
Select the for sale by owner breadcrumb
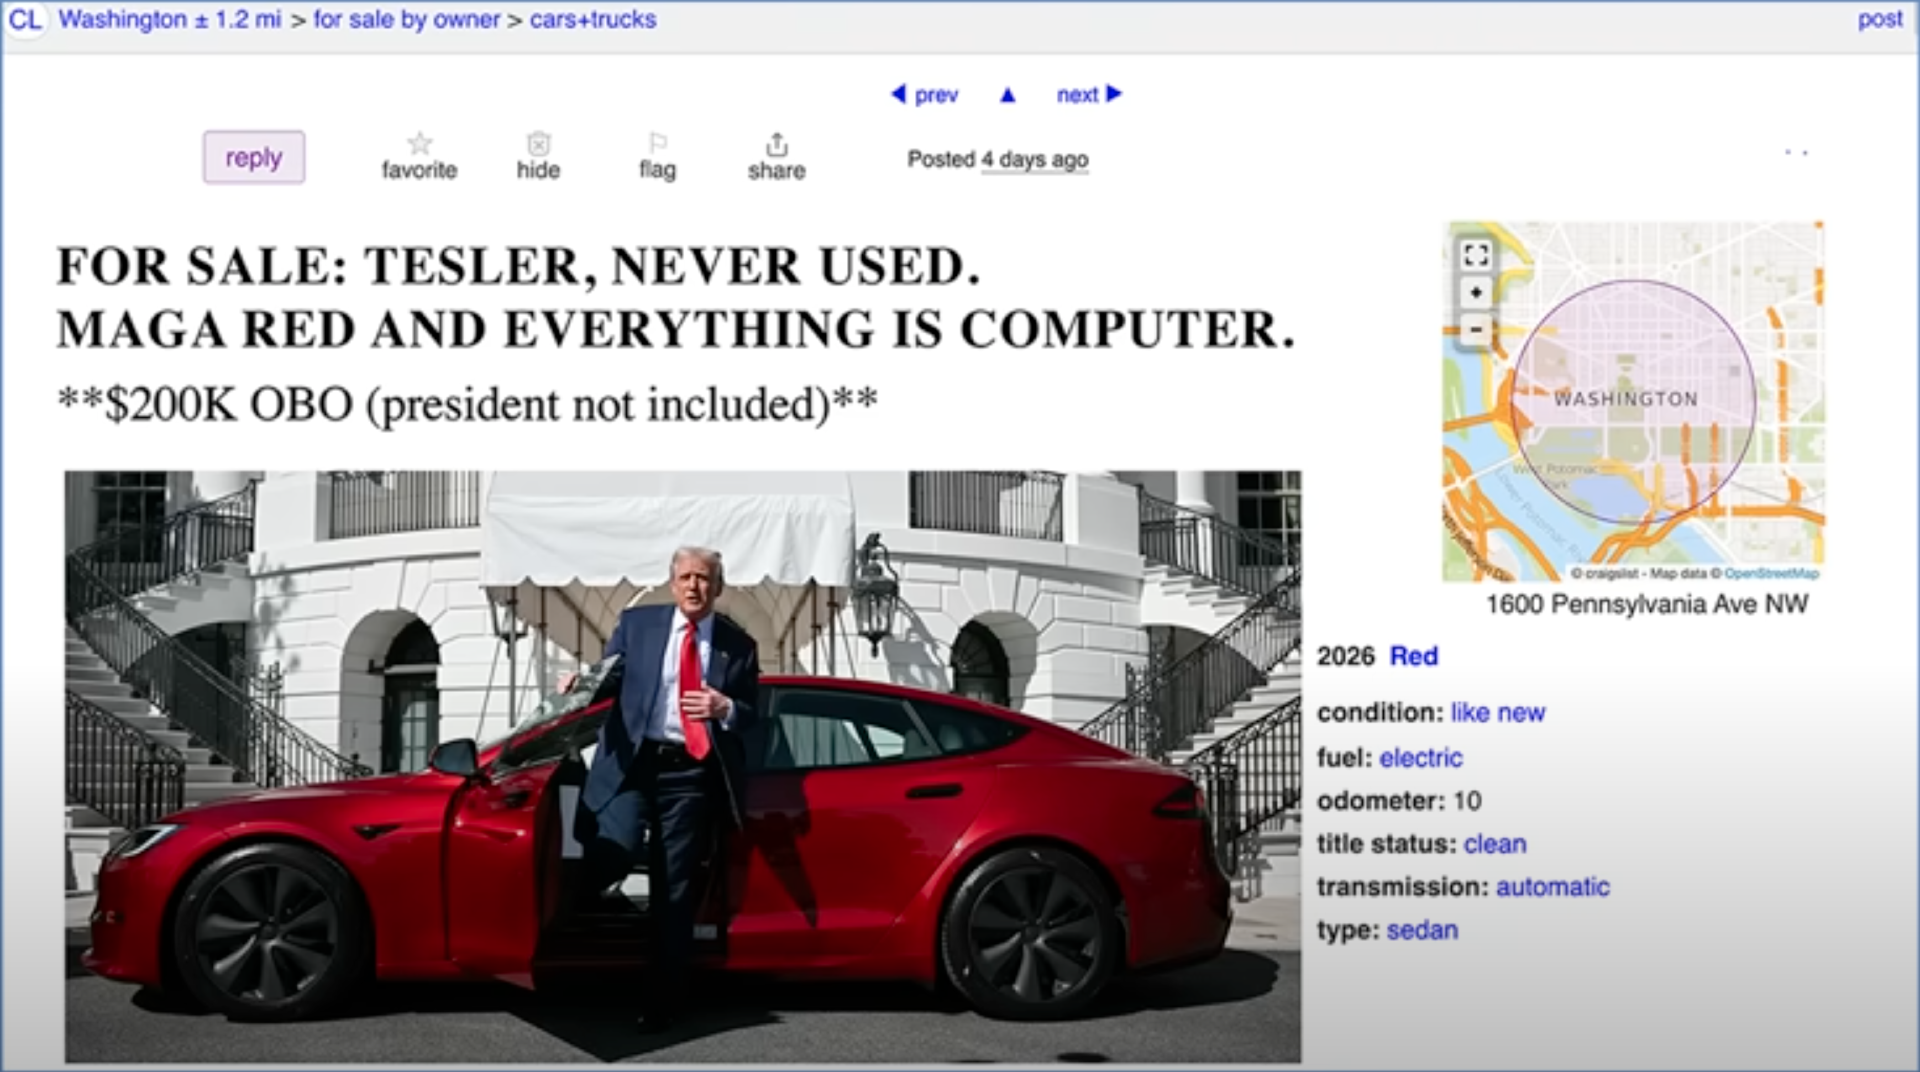[406, 19]
